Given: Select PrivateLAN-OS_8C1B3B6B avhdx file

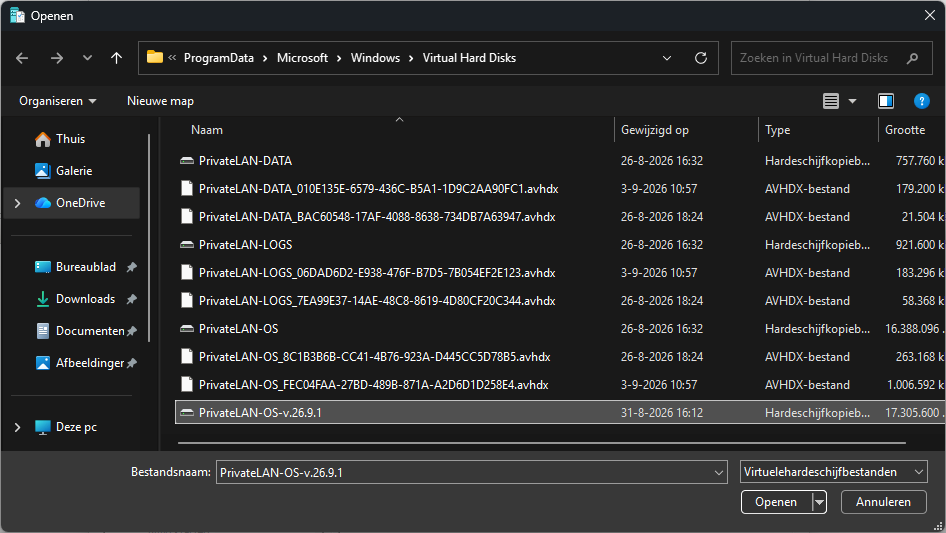Looking at the screenshot, I should [x=560, y=357].
